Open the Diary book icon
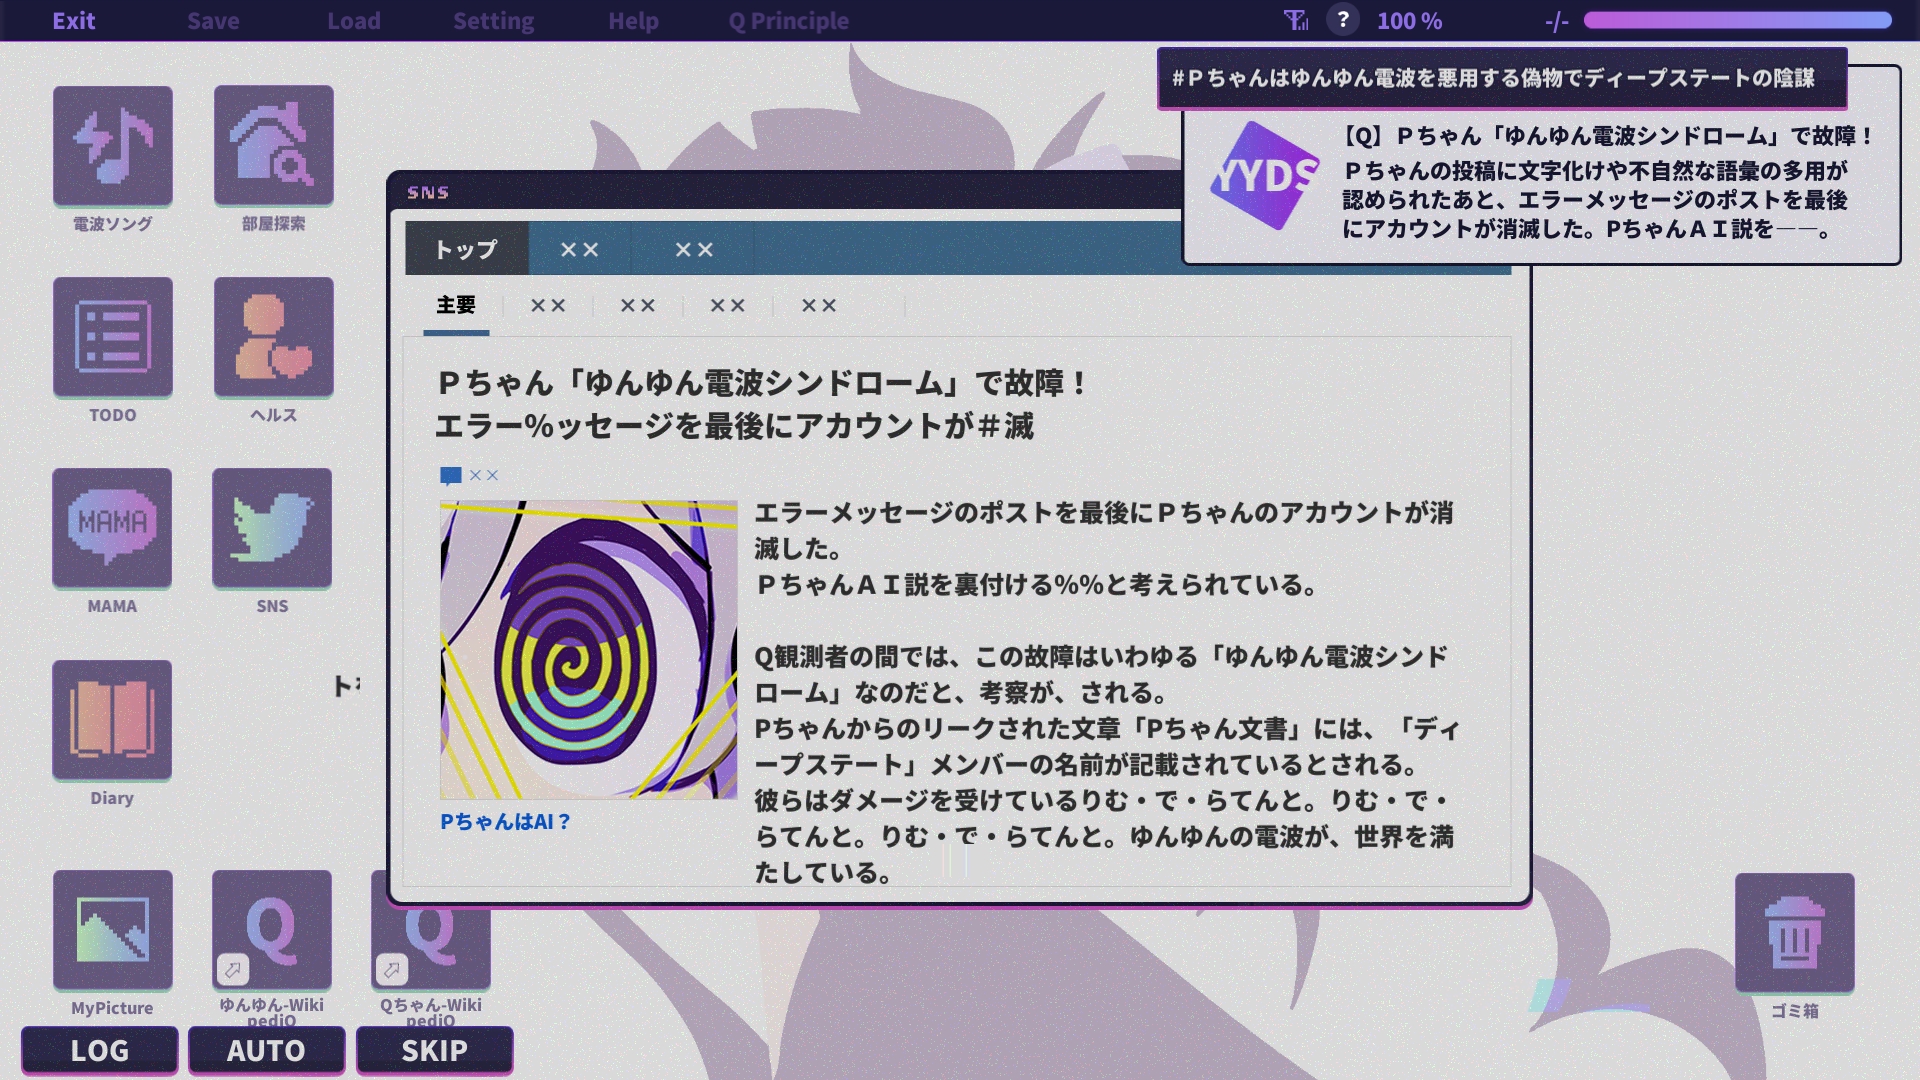 pos(112,719)
